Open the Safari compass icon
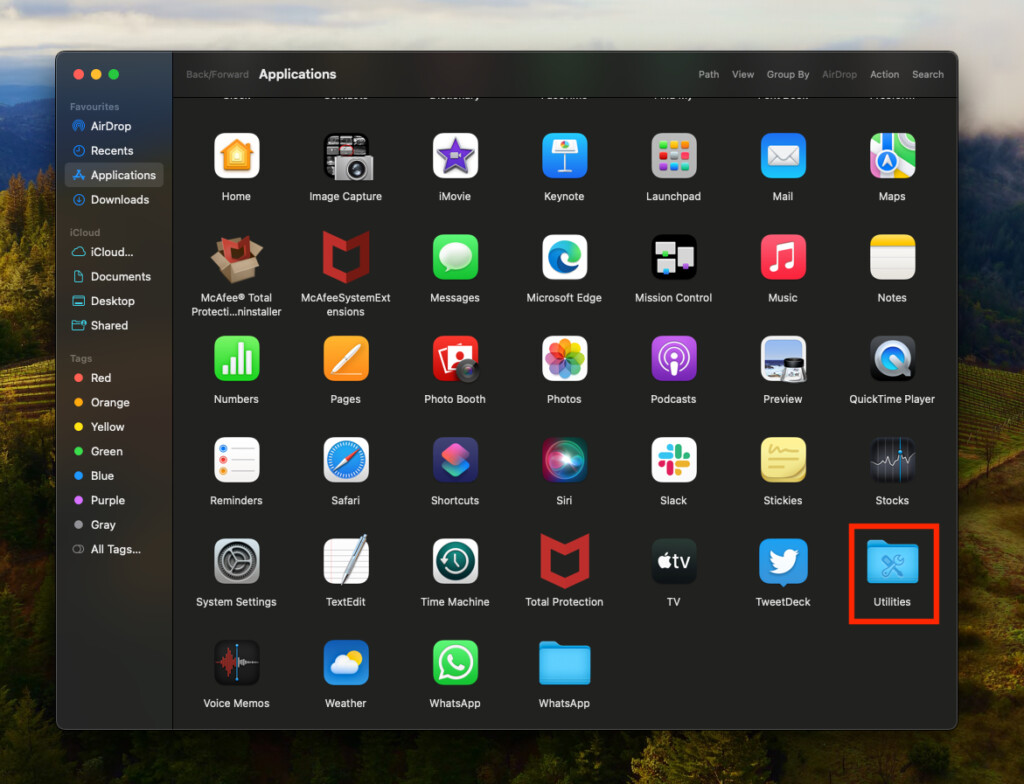 tap(345, 460)
